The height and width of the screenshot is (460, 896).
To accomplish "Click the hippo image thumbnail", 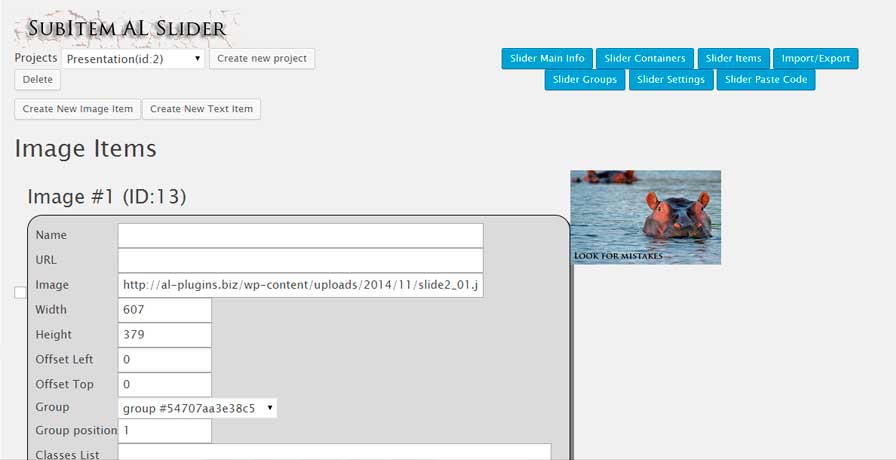I will coord(646,217).
